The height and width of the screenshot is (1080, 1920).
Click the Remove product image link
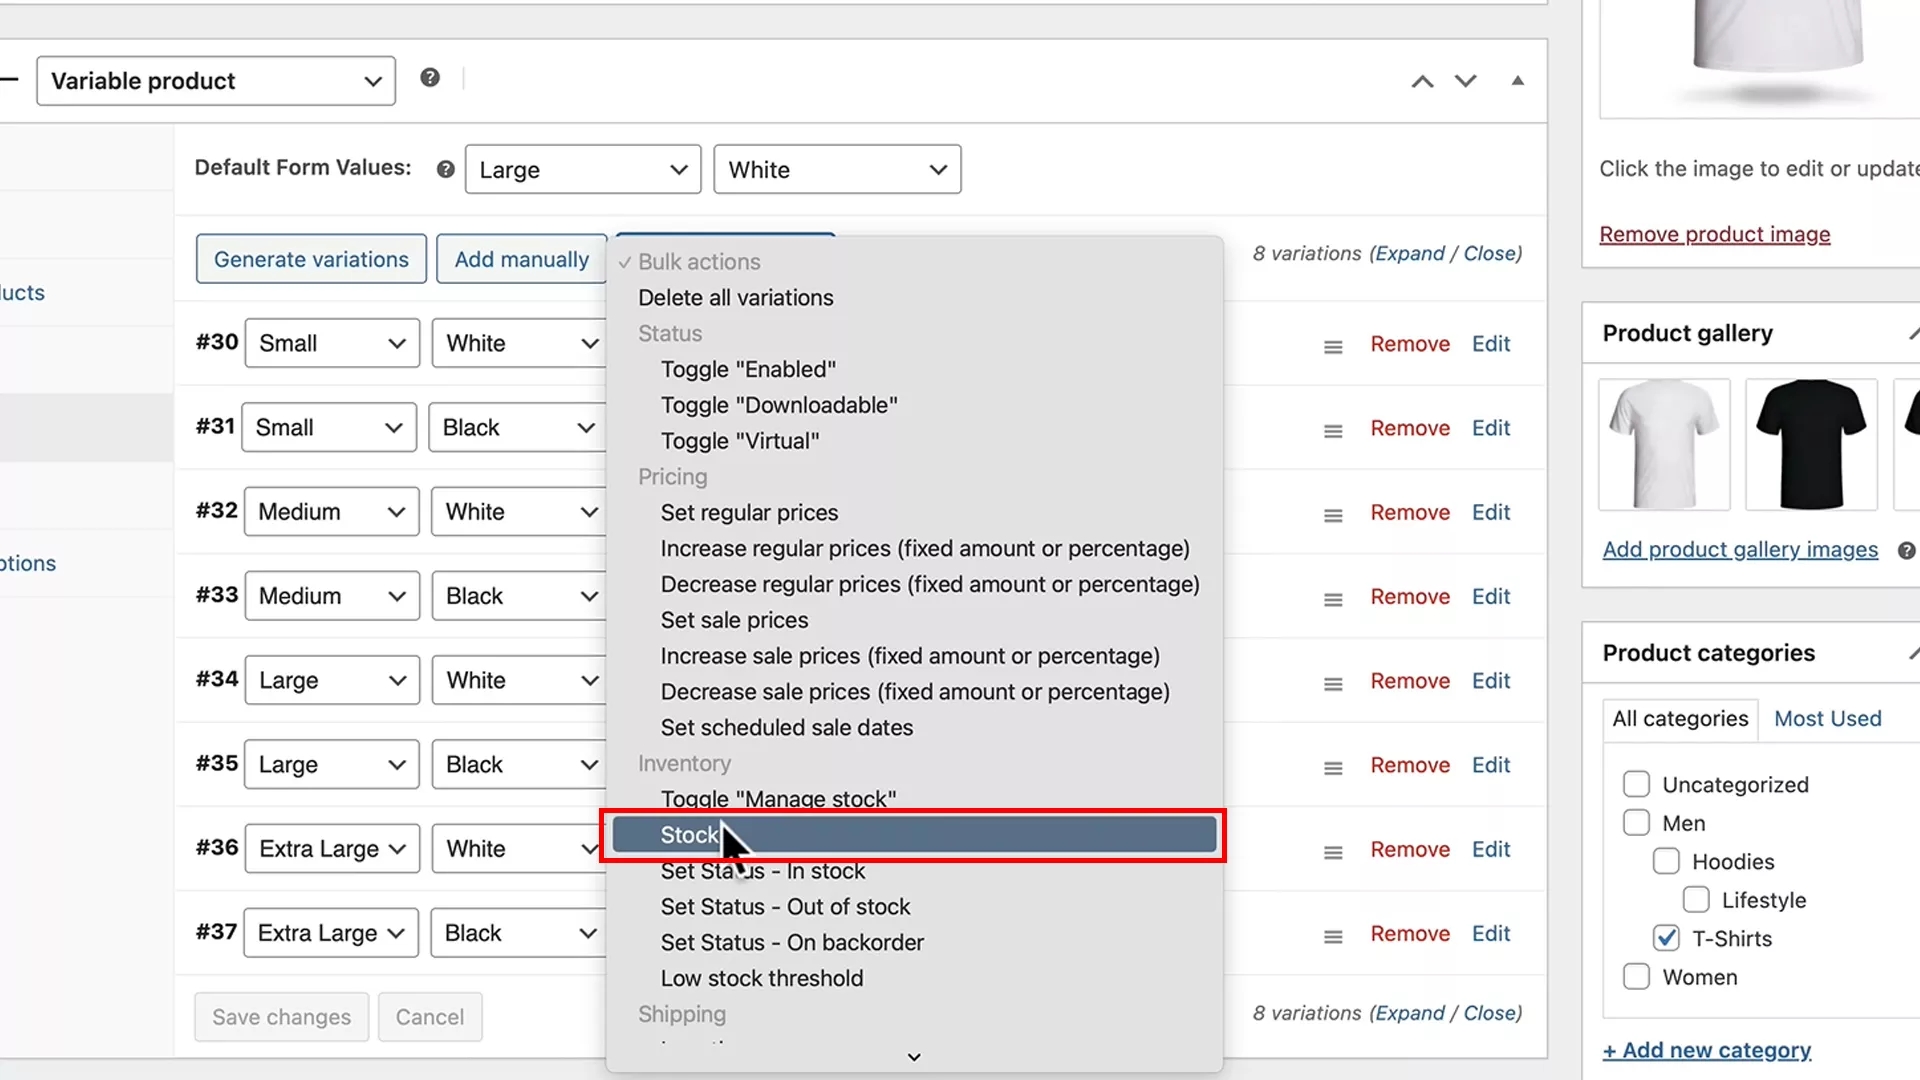1714,233
